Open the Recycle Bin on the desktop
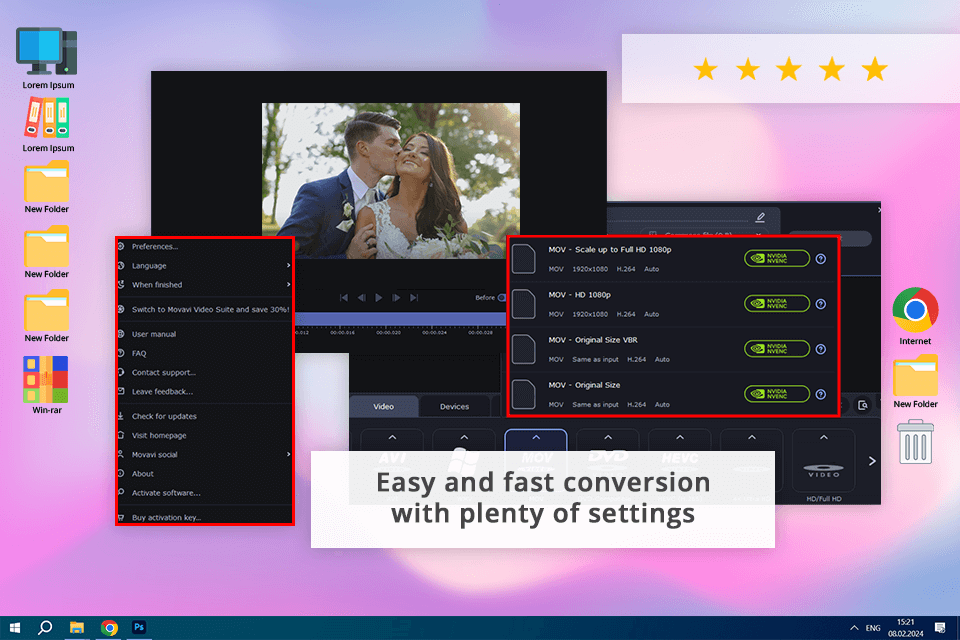 click(x=915, y=442)
